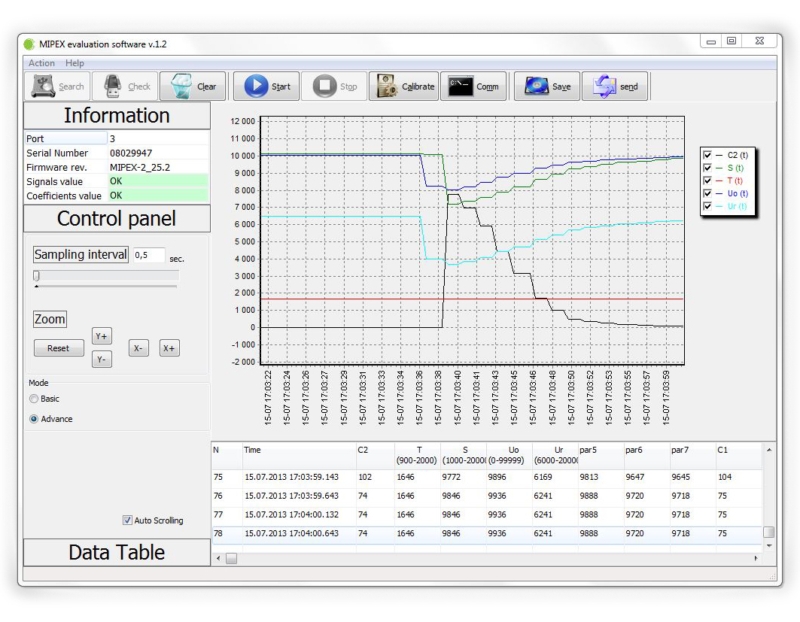Open the Calibrate tool icon
Screen dimensions: 800x622
(387, 86)
